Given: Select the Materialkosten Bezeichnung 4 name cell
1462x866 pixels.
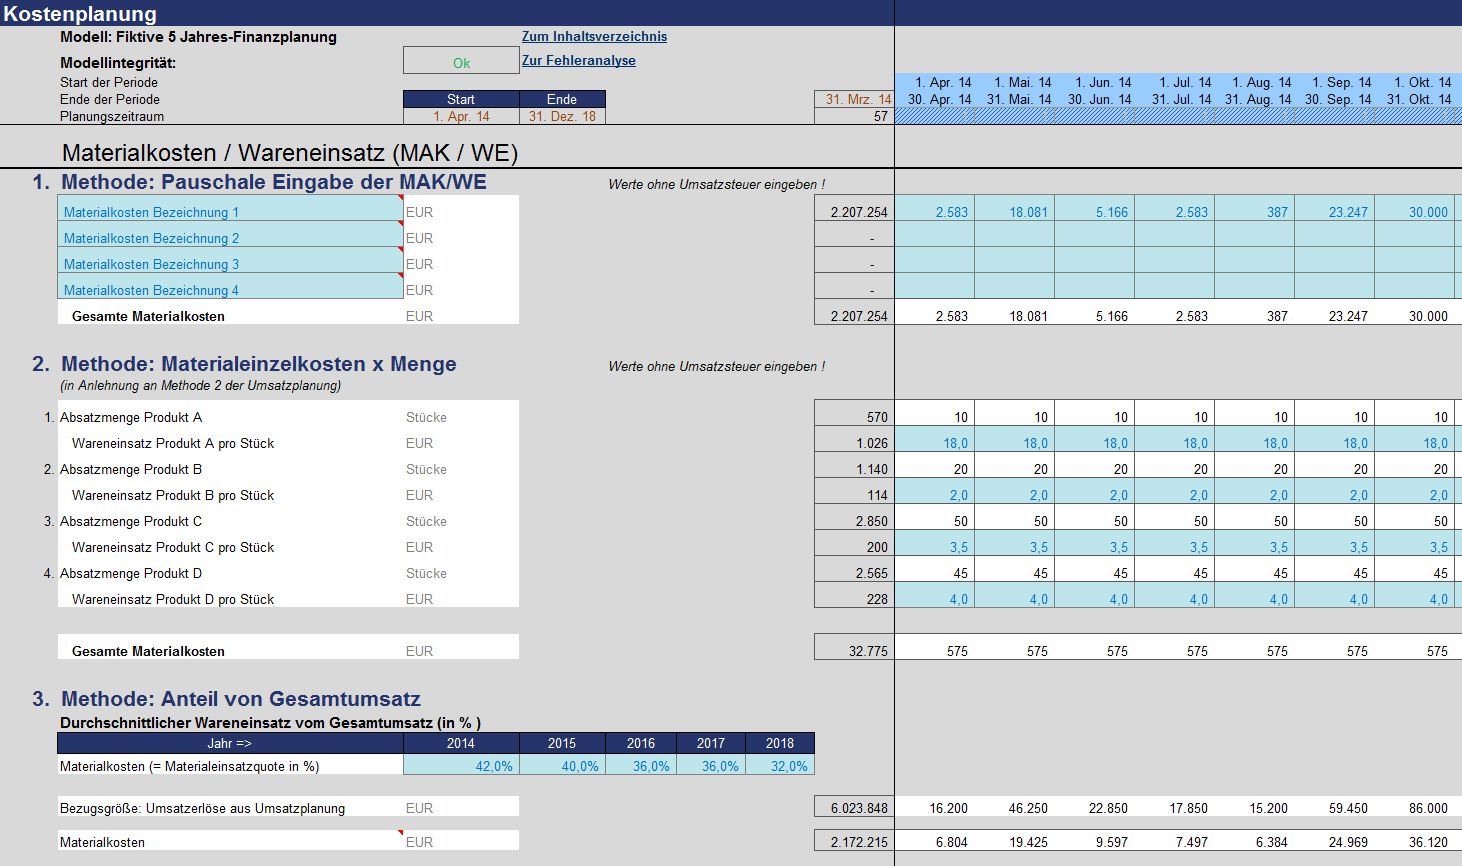Looking at the screenshot, I should 230,288.
